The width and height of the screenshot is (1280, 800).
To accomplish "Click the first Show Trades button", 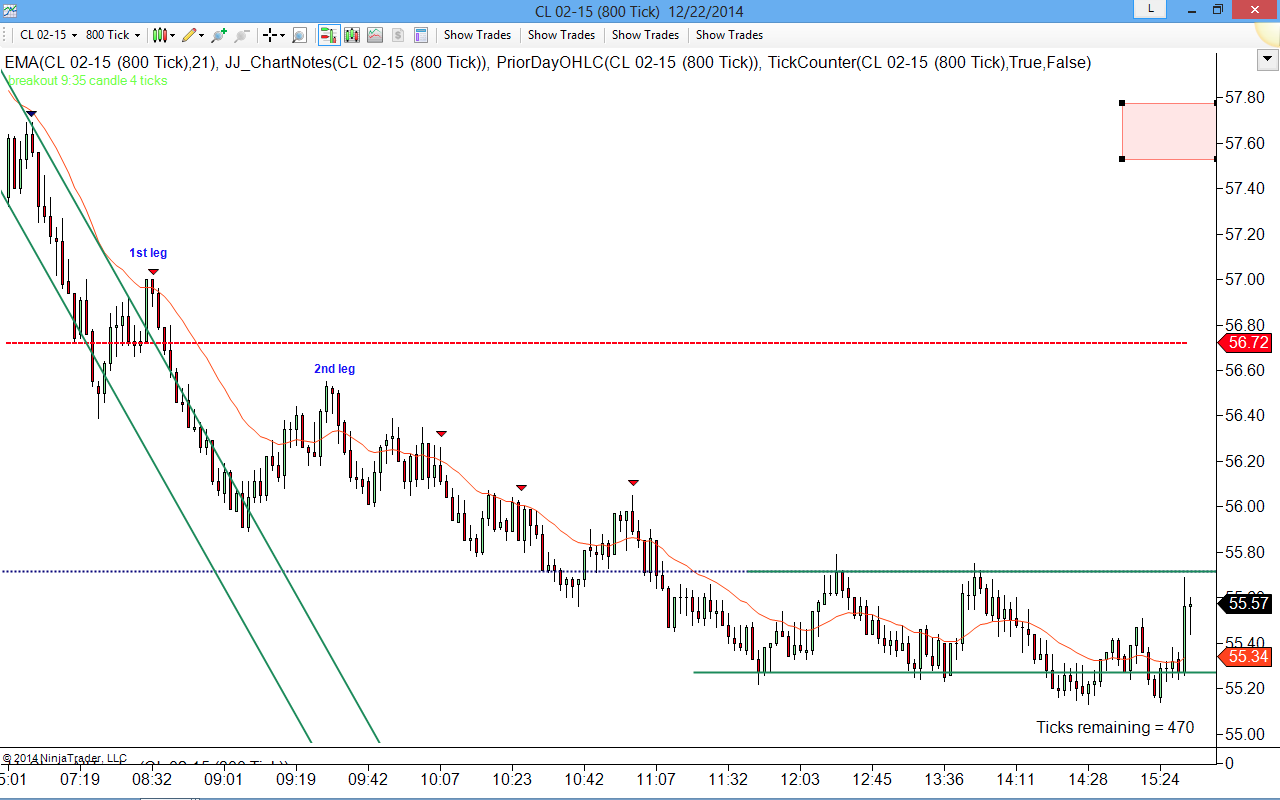I will click(x=477, y=35).
